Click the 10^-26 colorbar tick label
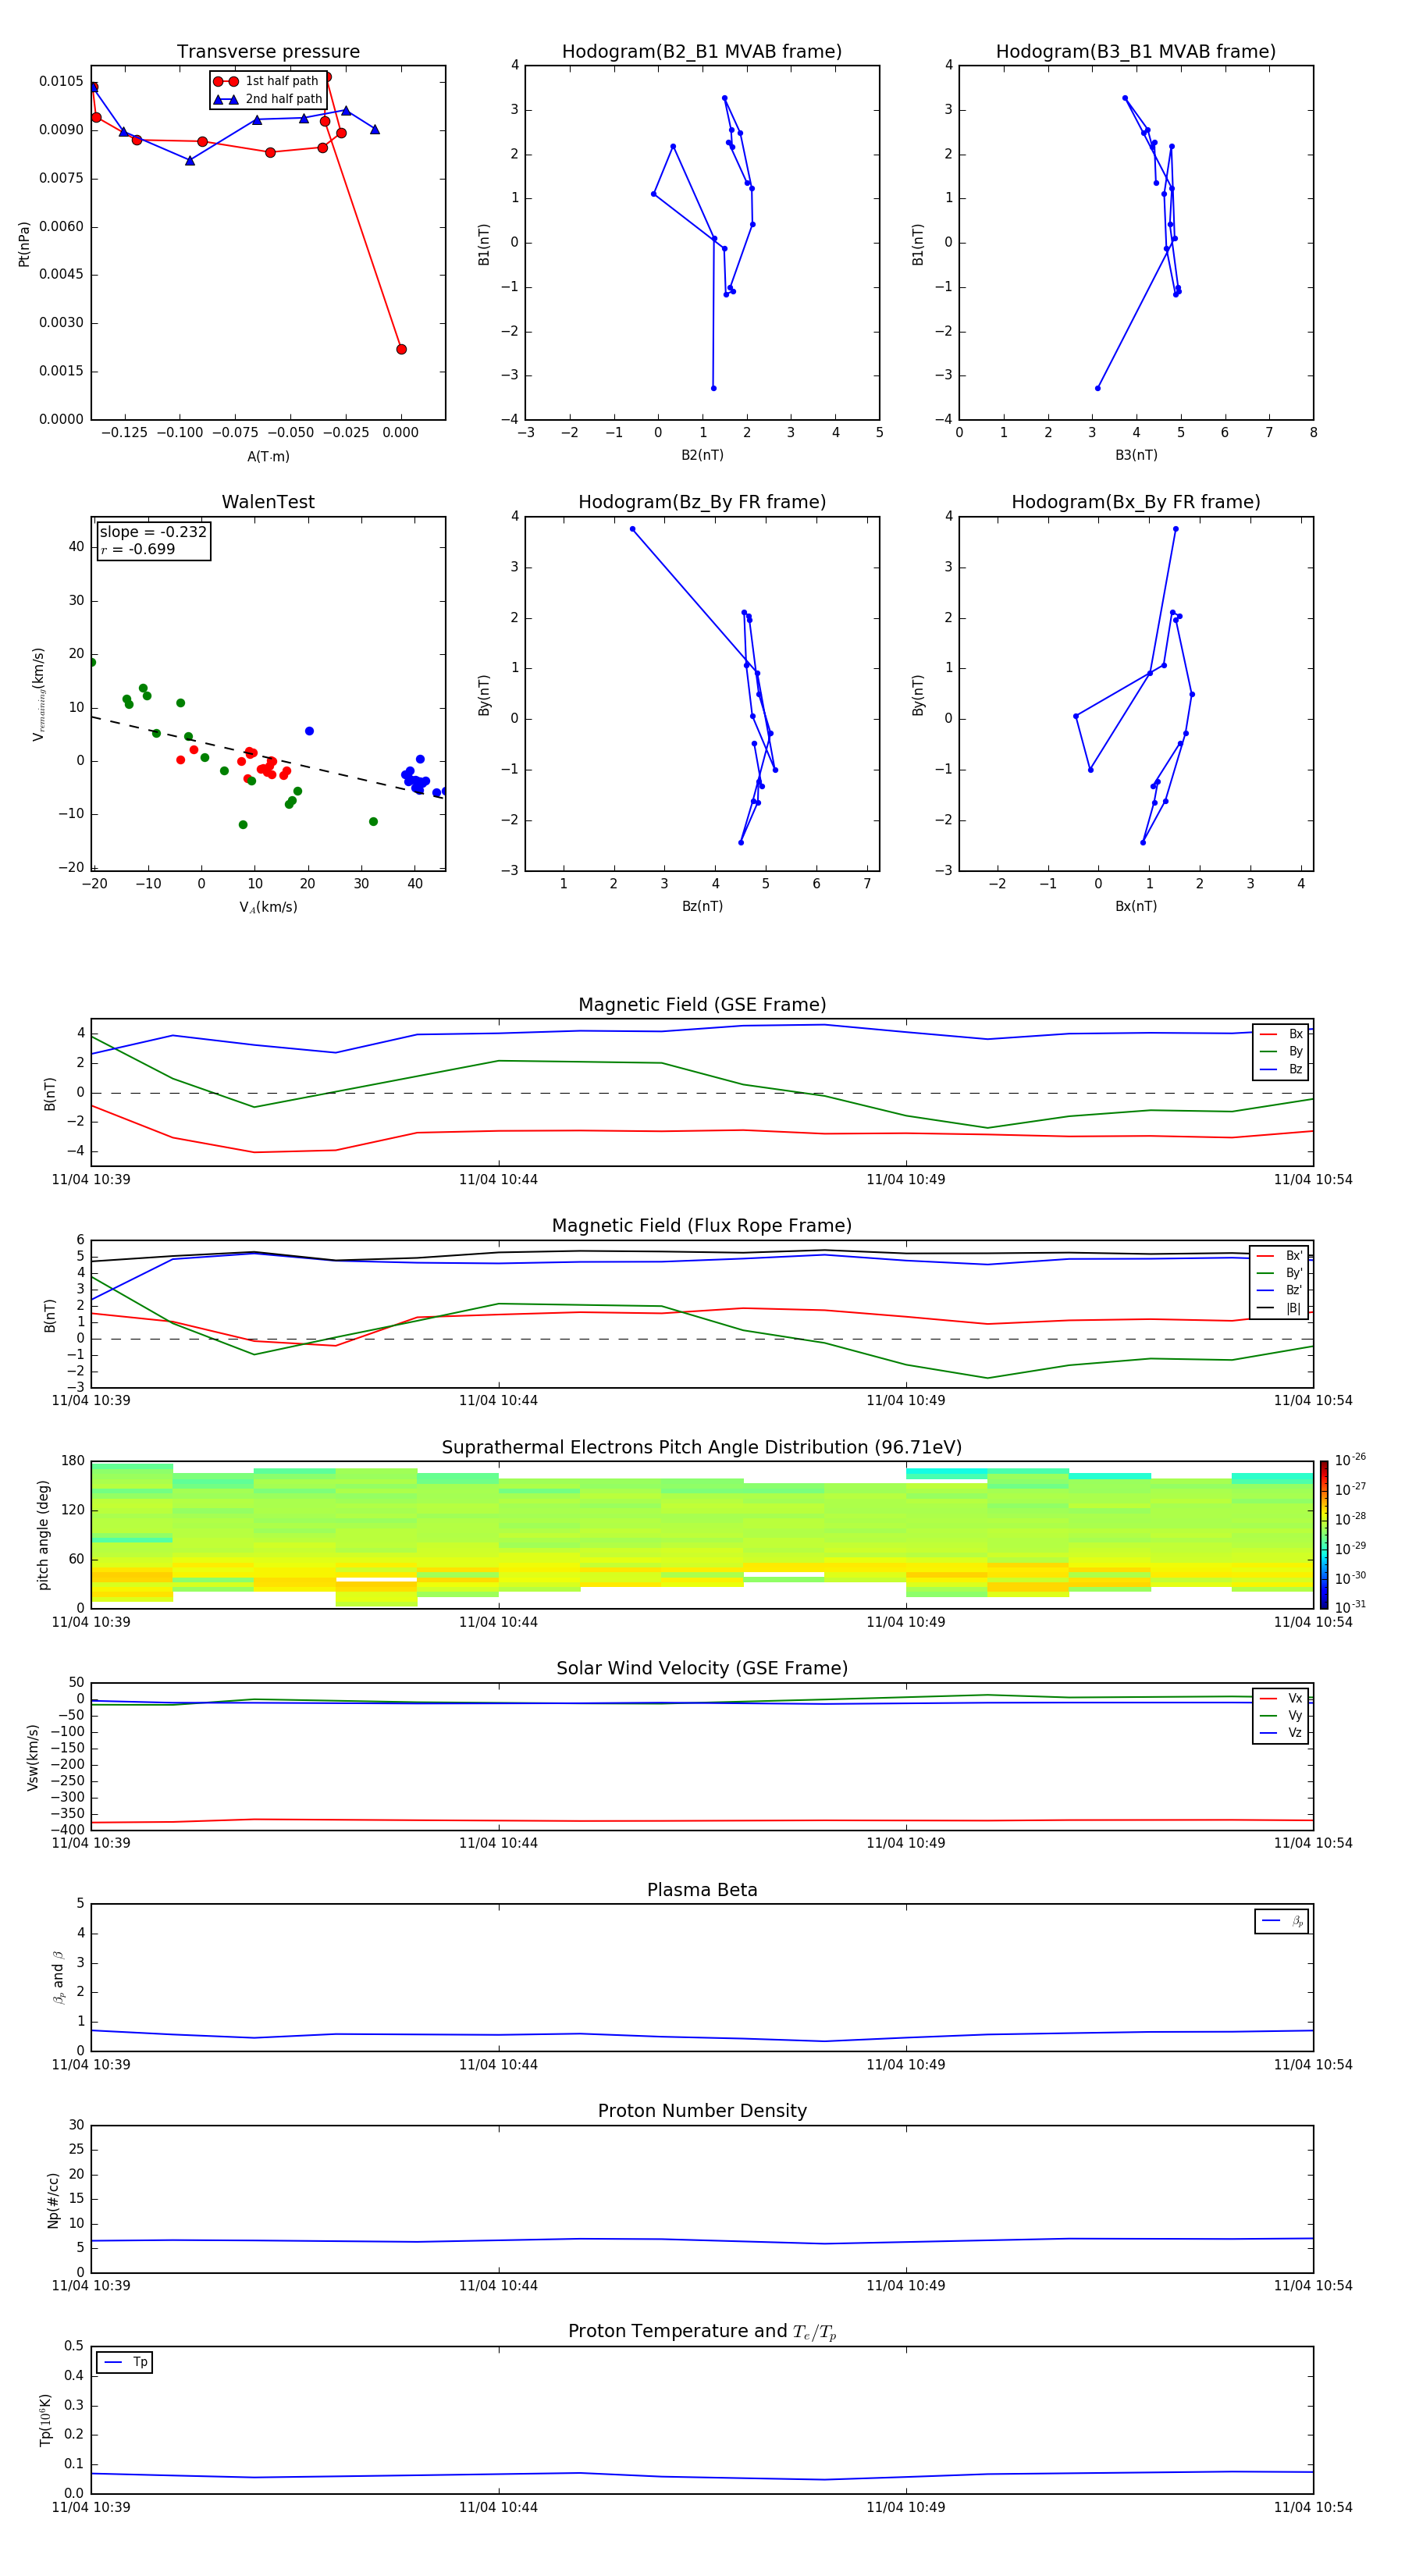This screenshot has width=1405, height=2576. coord(1350,1460)
